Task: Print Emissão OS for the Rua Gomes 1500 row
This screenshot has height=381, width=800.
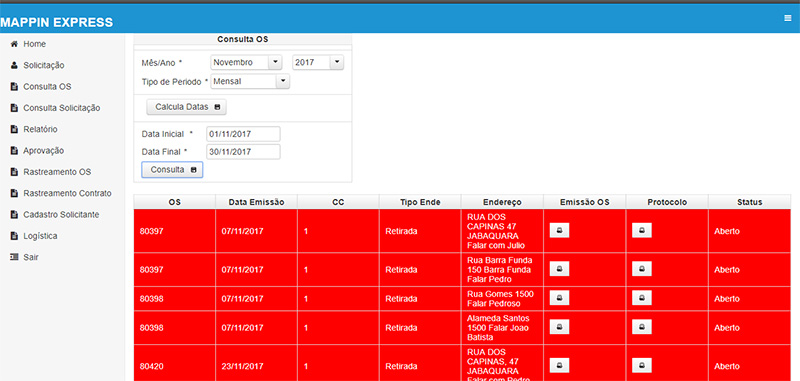Action: click(x=559, y=298)
